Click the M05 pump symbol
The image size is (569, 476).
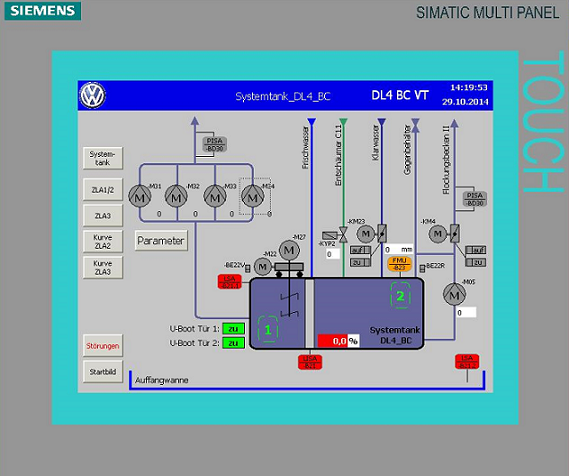454,294
